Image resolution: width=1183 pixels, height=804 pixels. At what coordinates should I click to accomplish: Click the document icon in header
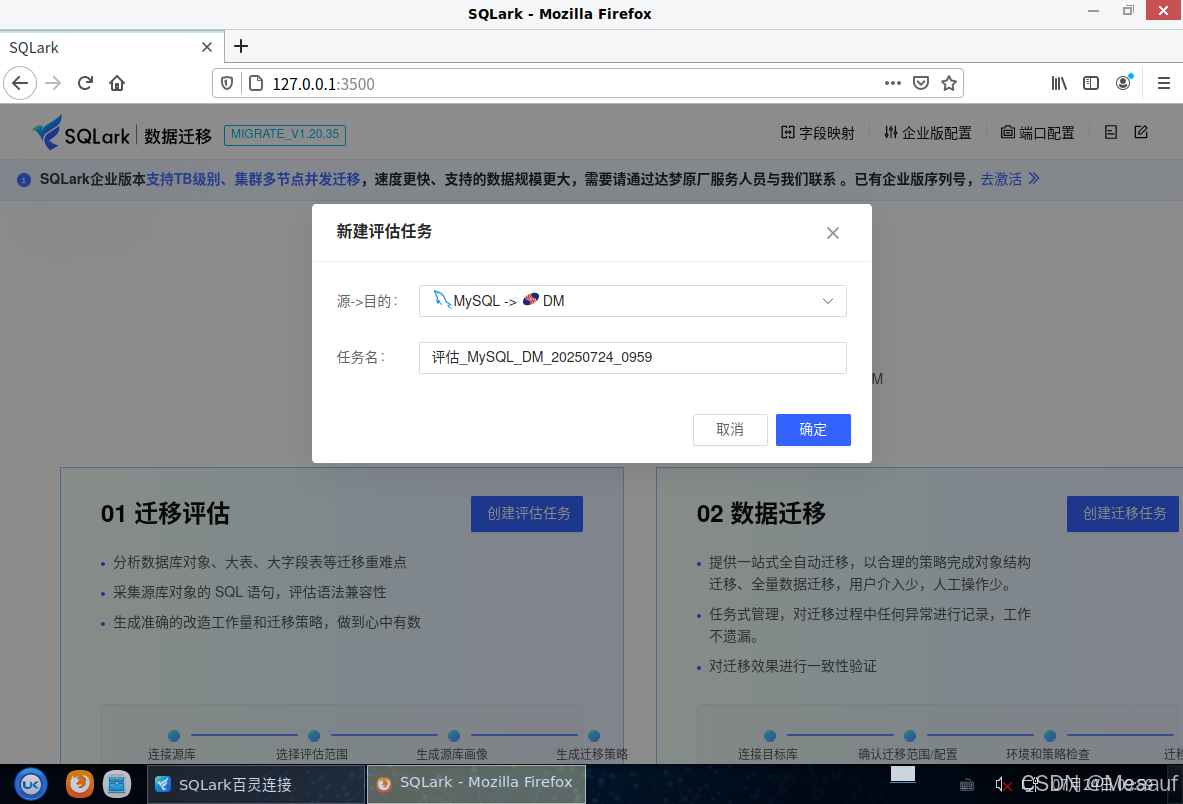1111,133
